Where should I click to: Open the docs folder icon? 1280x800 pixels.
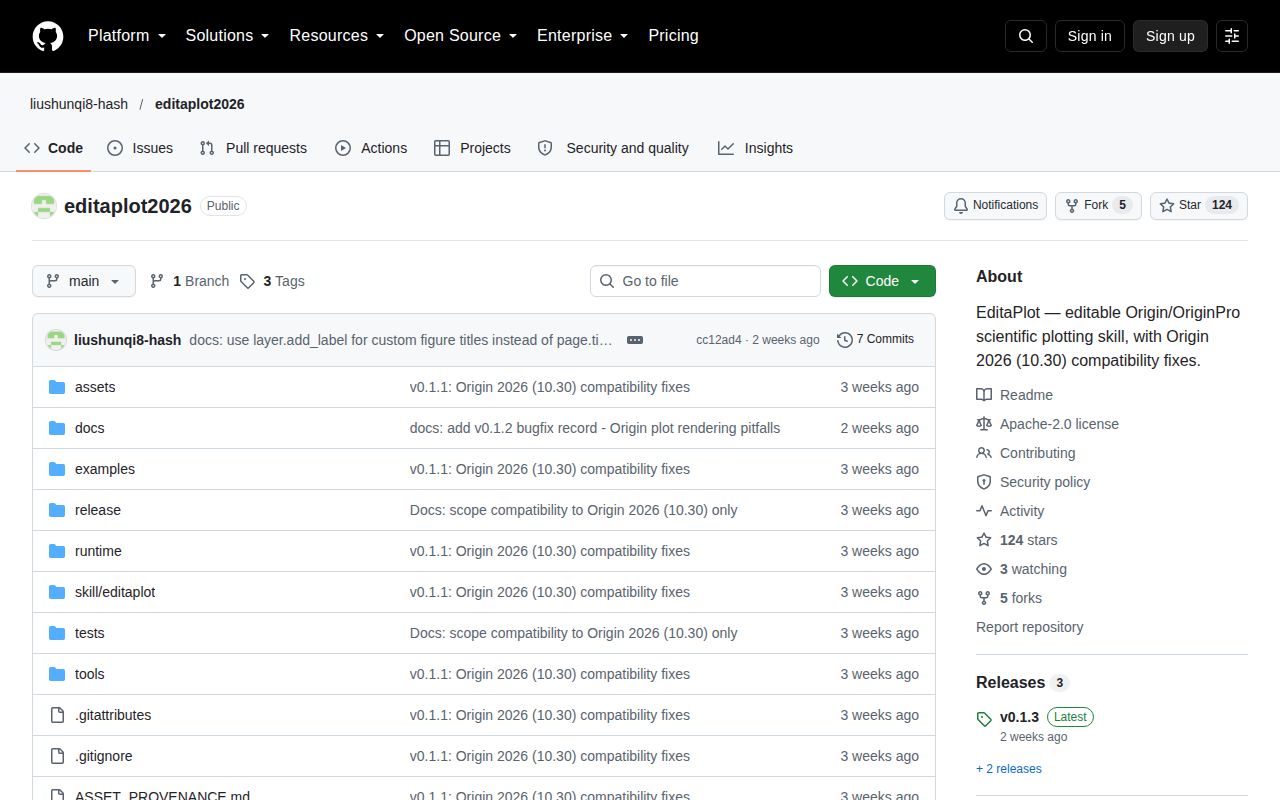[x=57, y=428]
